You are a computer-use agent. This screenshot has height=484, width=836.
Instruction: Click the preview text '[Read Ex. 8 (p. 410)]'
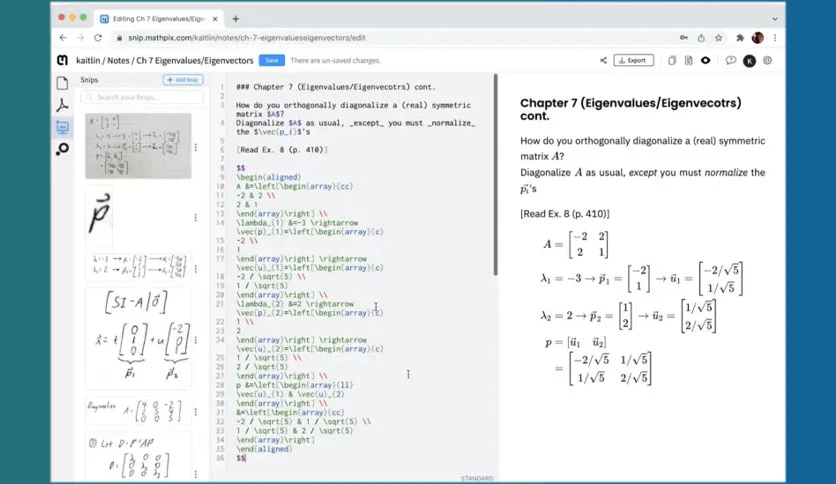[x=565, y=213]
